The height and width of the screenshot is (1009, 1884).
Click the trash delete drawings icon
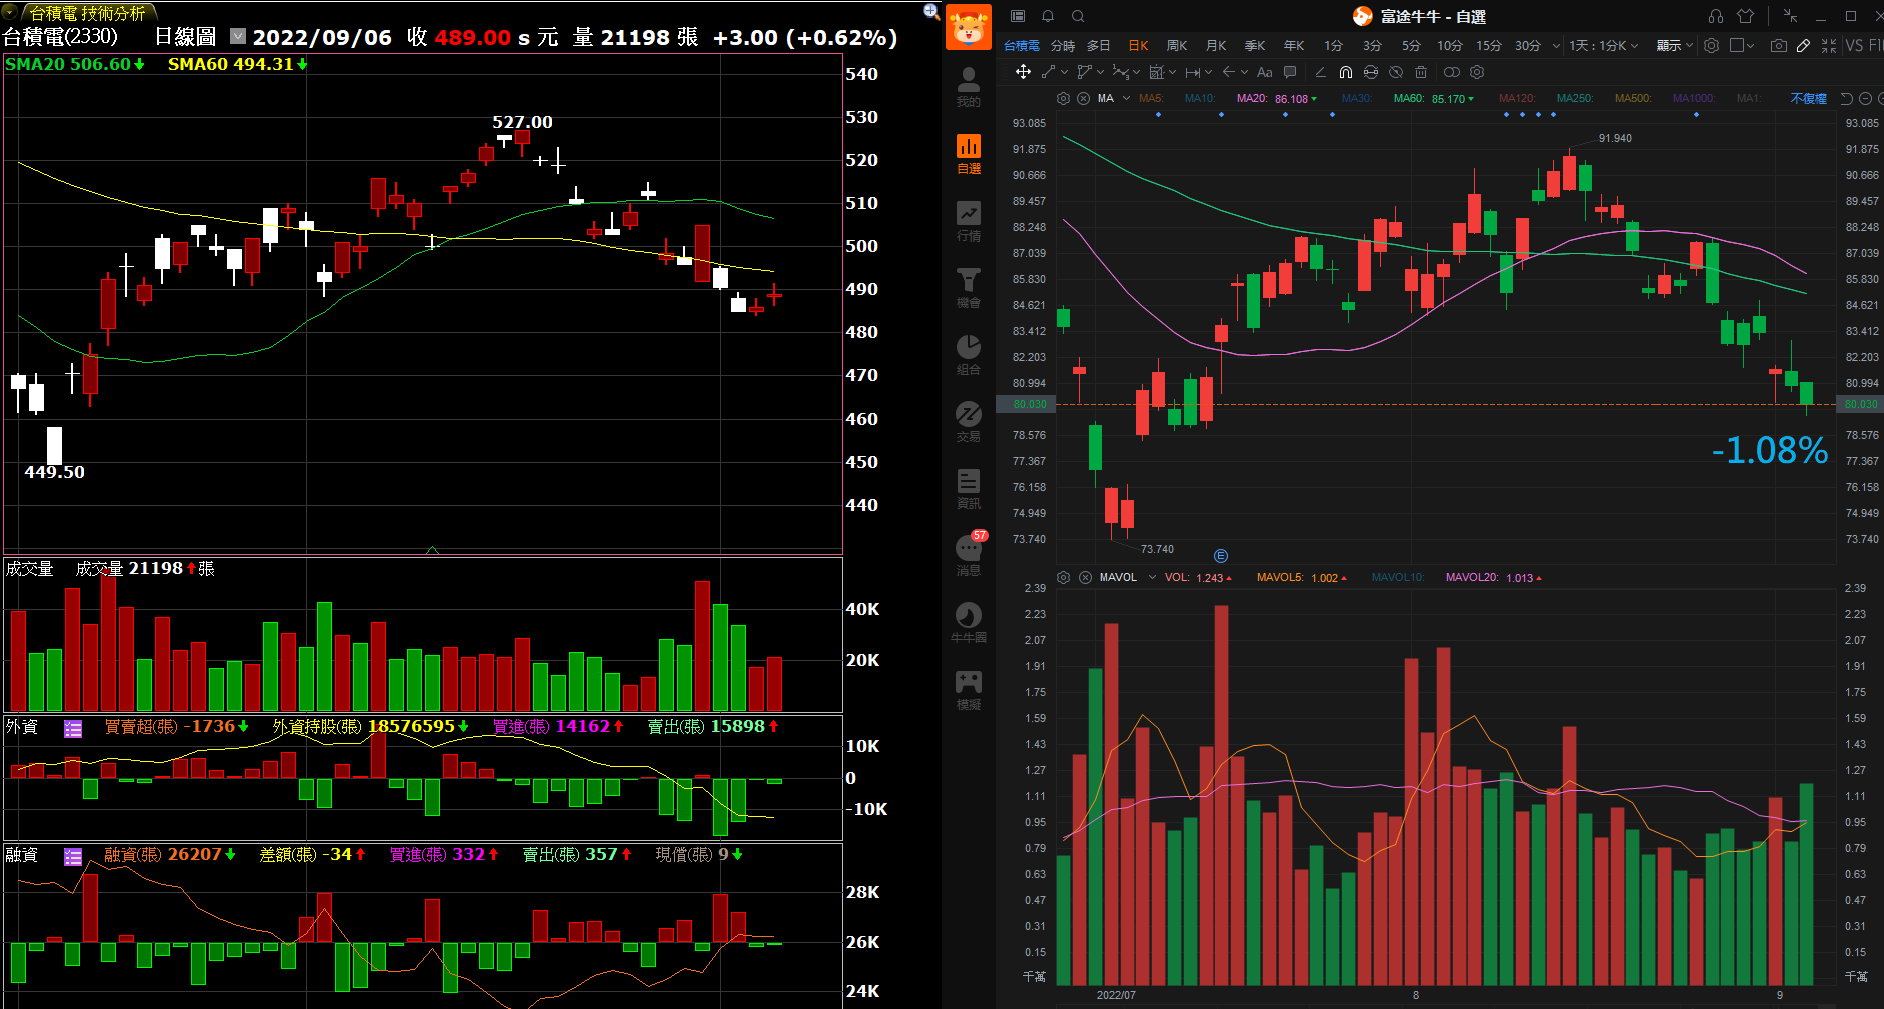tap(1421, 72)
